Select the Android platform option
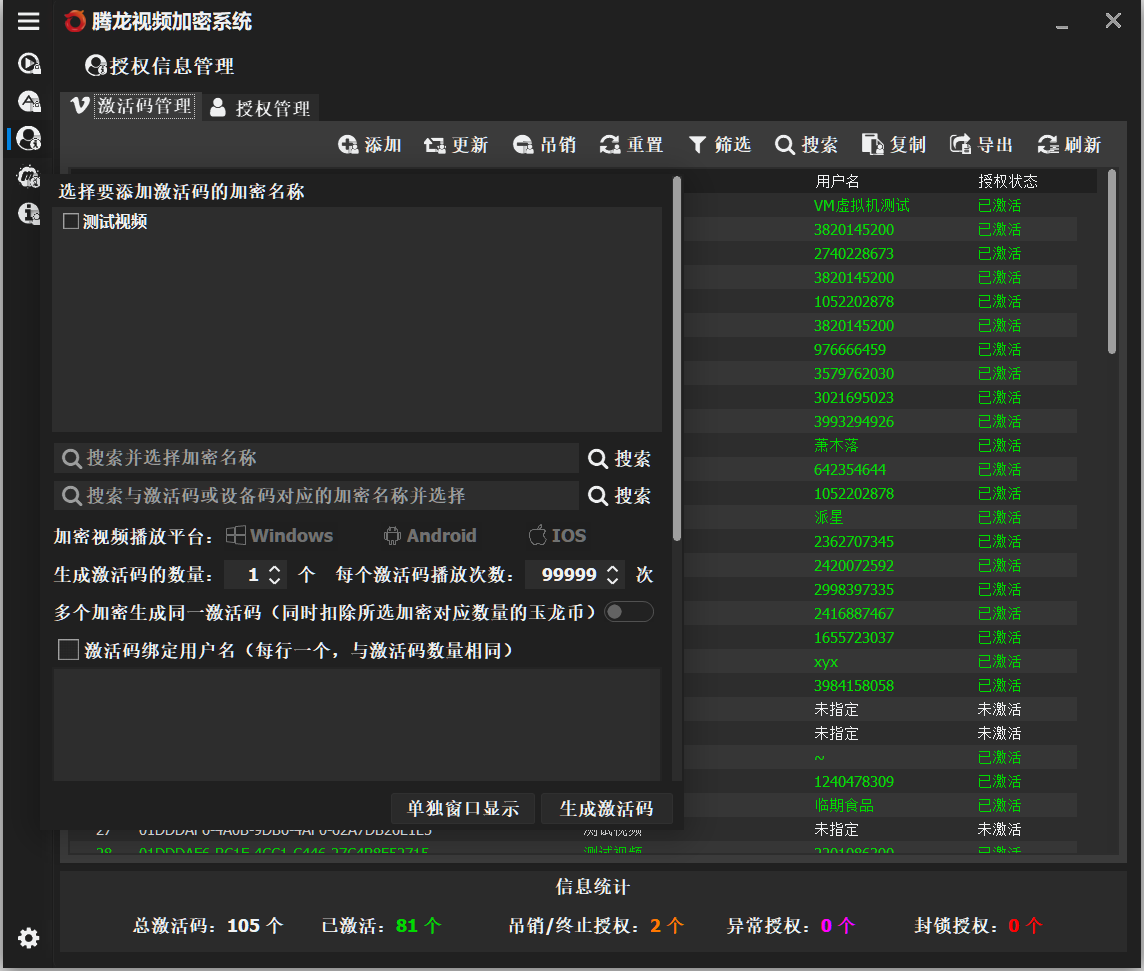The width and height of the screenshot is (1144, 971). (430, 535)
